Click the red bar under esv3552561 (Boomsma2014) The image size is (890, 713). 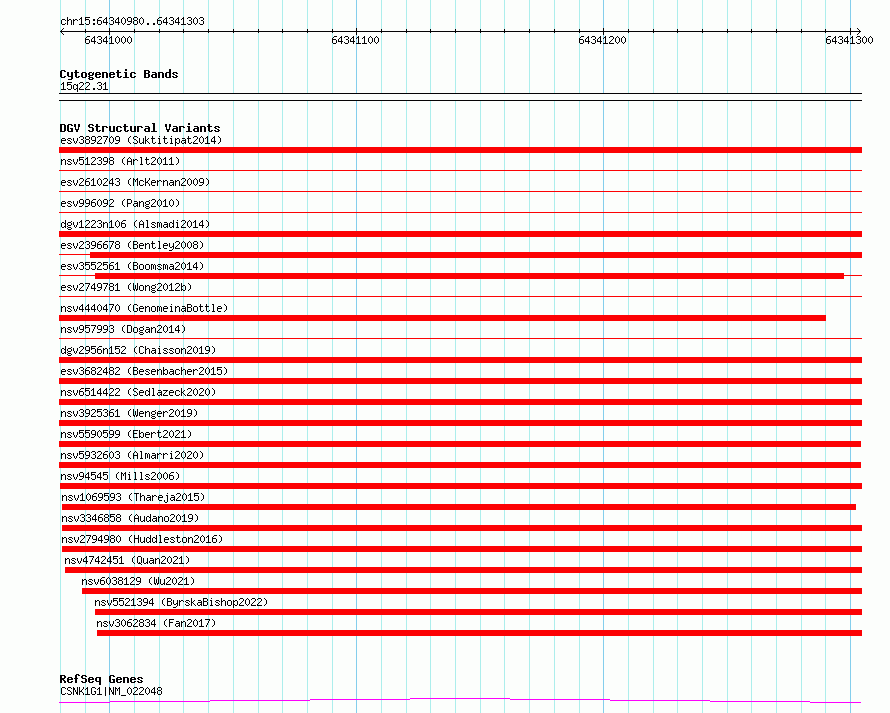point(469,276)
